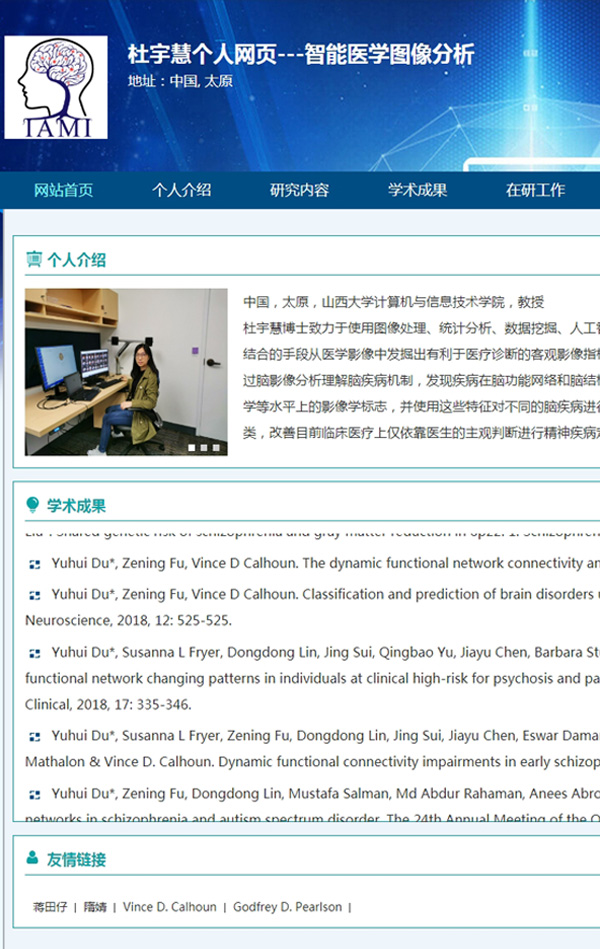
Task: Click the bullet icon for the 'dynamic functional network connectivity' entry
Action: (x=35, y=564)
